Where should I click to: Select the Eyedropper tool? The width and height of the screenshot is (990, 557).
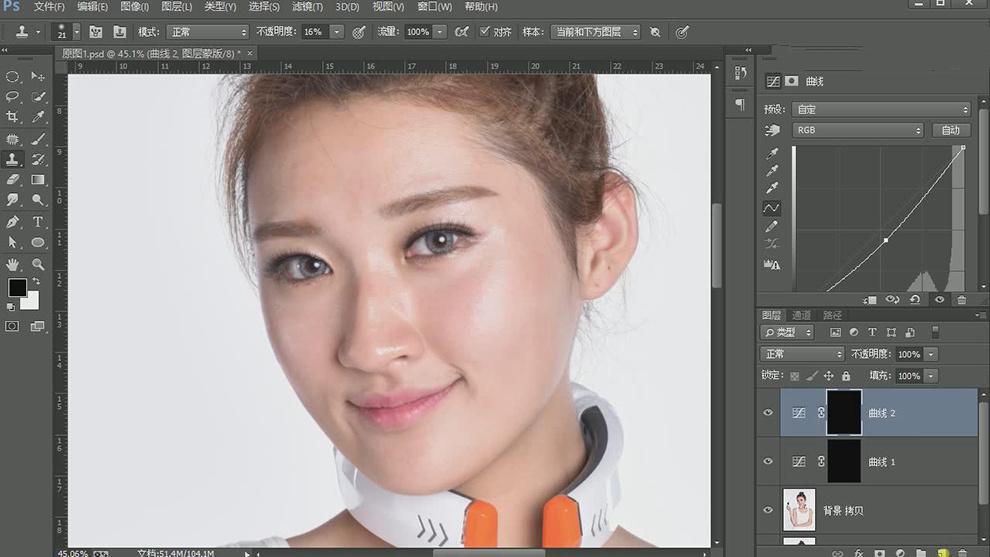(x=38, y=117)
